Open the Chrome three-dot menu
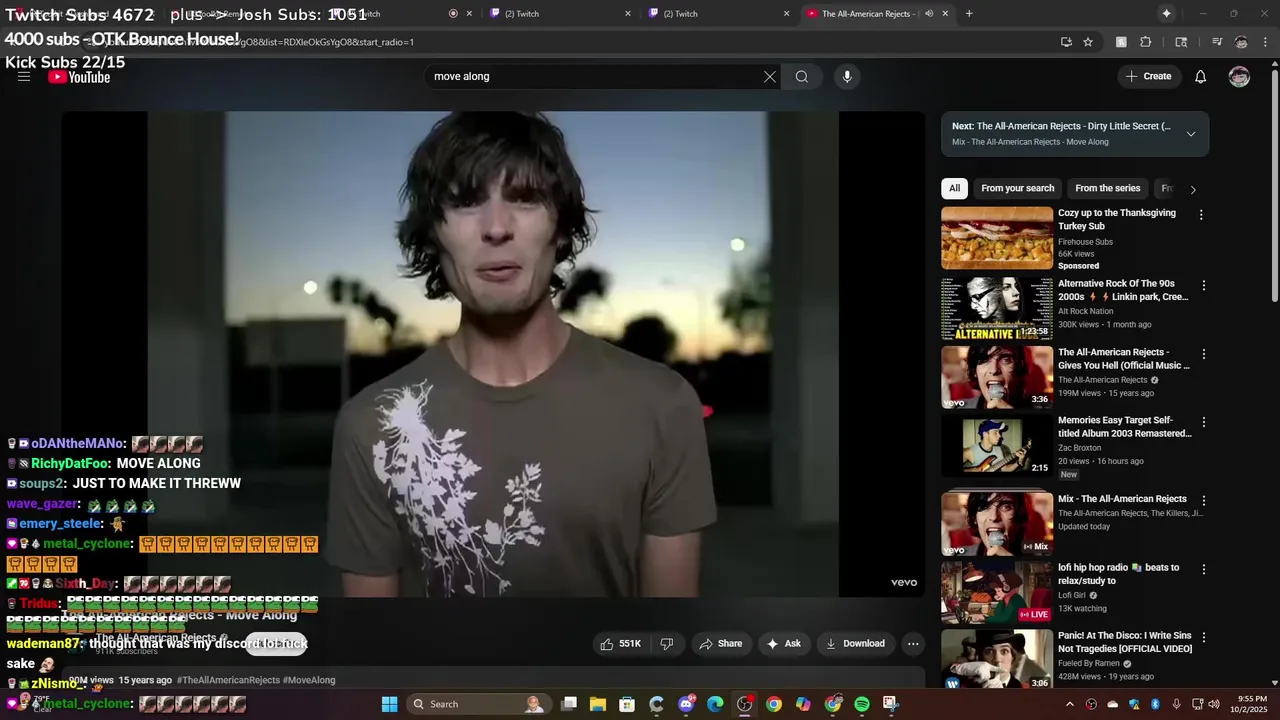Screen dimensions: 1280x720 pos(1266,42)
